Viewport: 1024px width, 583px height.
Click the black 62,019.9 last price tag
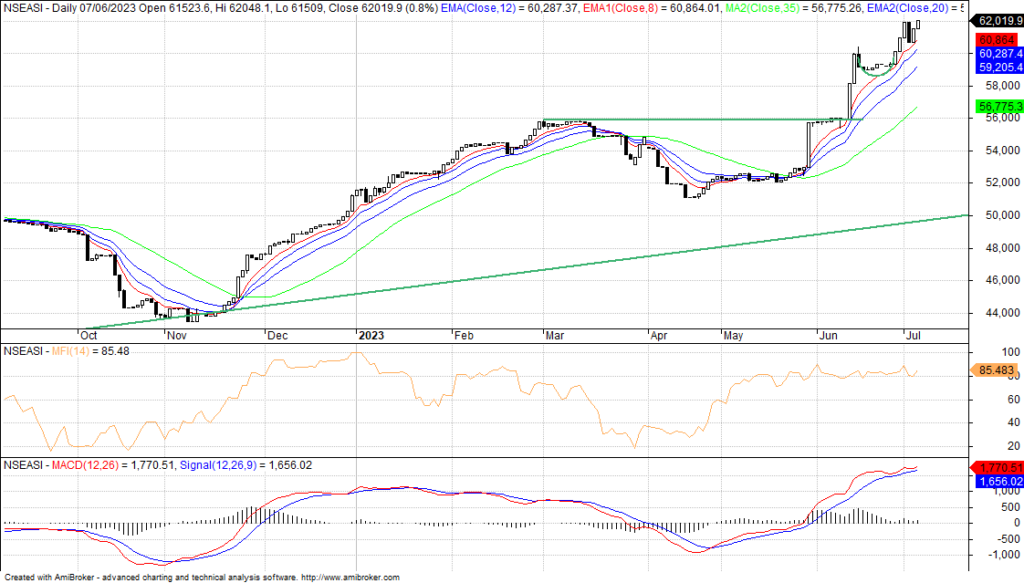click(995, 20)
